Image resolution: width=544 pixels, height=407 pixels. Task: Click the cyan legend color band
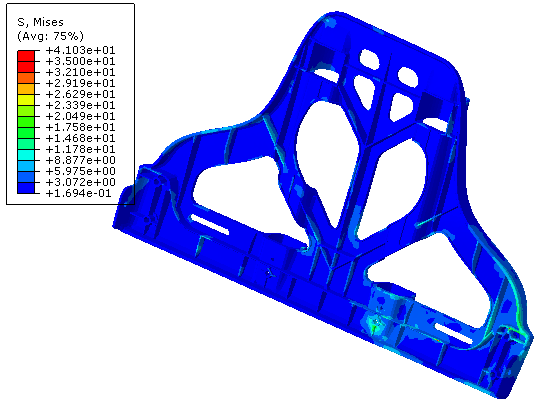26,154
